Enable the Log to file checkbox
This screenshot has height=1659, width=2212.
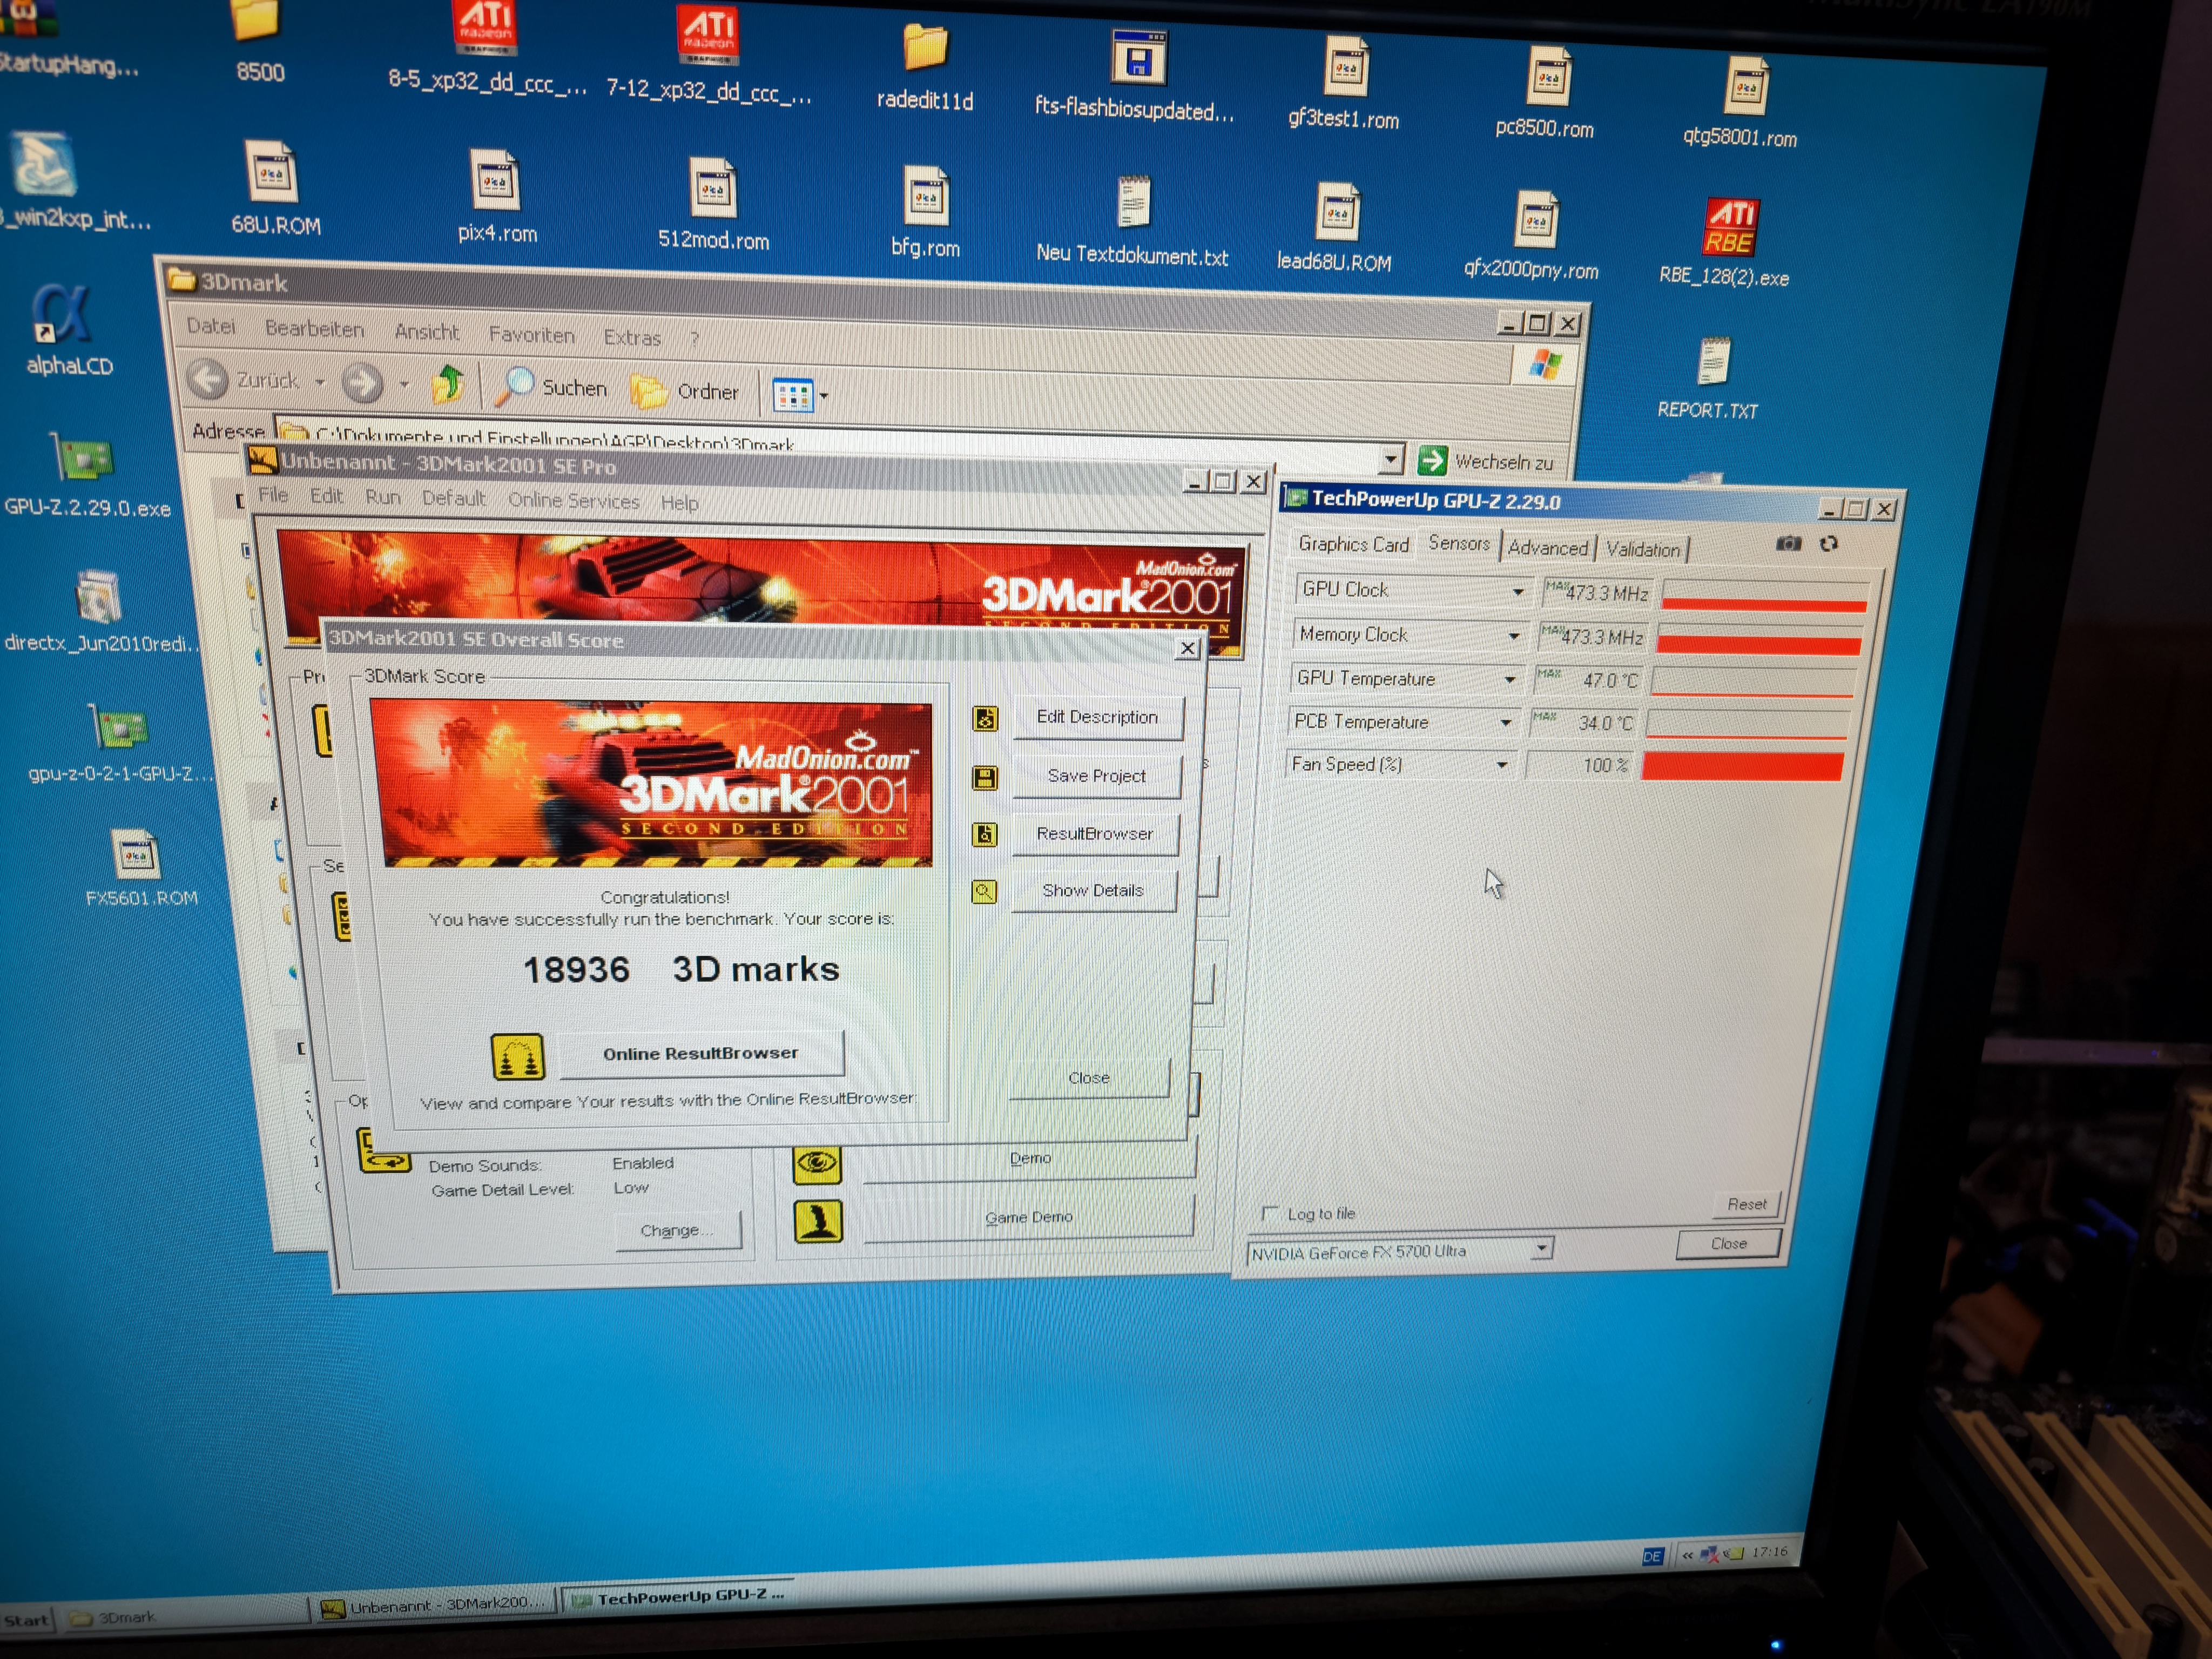point(1270,1213)
